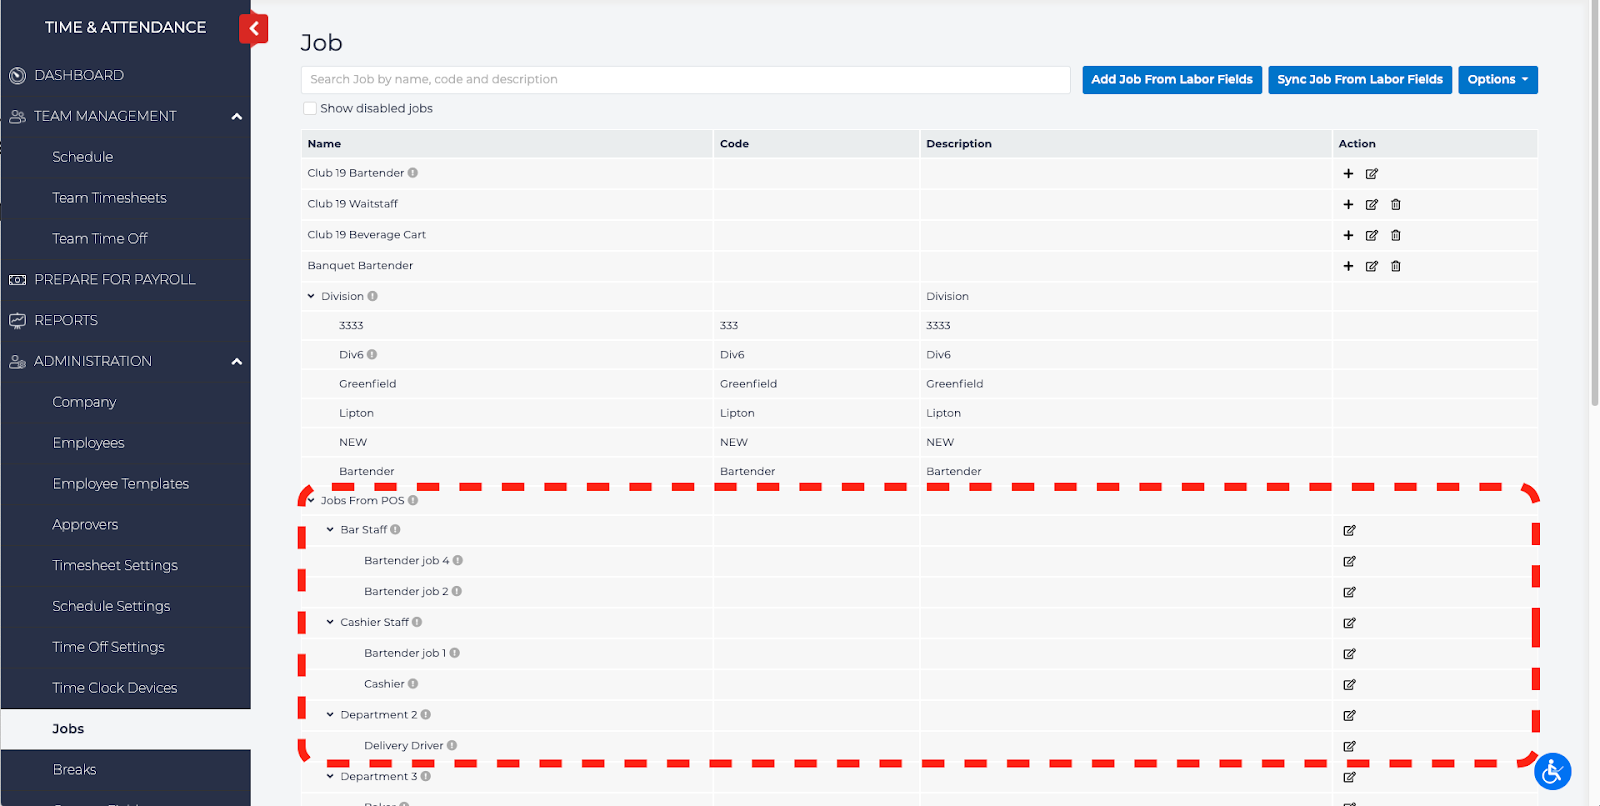Click the edit icon for Delivery Driver
Screen dimensions: 1600x806
click(x=1349, y=747)
